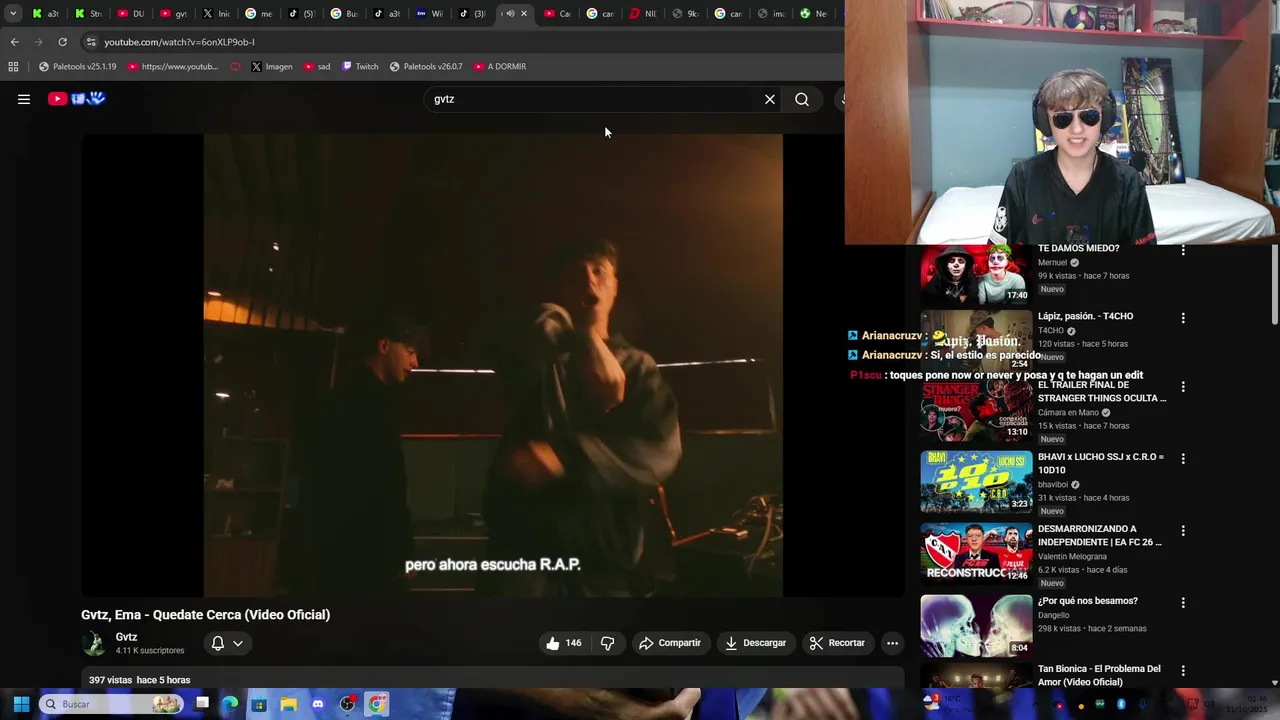
Task: Open more actions ellipsis under the video
Action: click(892, 643)
